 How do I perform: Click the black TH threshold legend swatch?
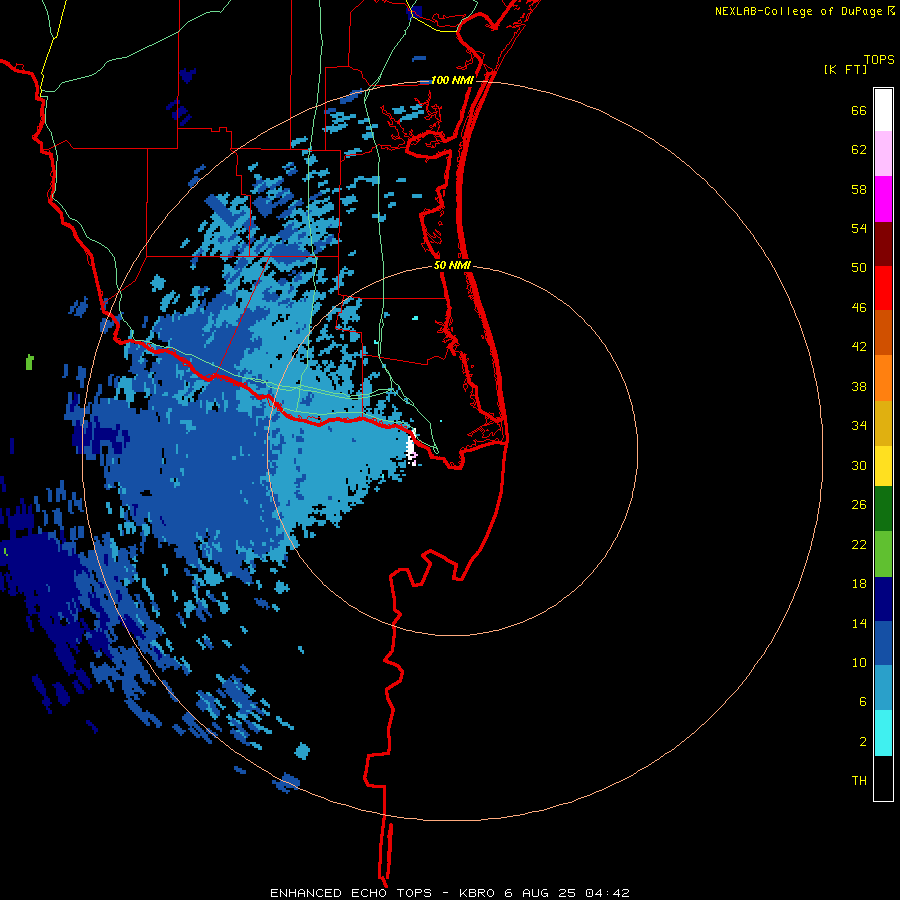[x=883, y=778]
